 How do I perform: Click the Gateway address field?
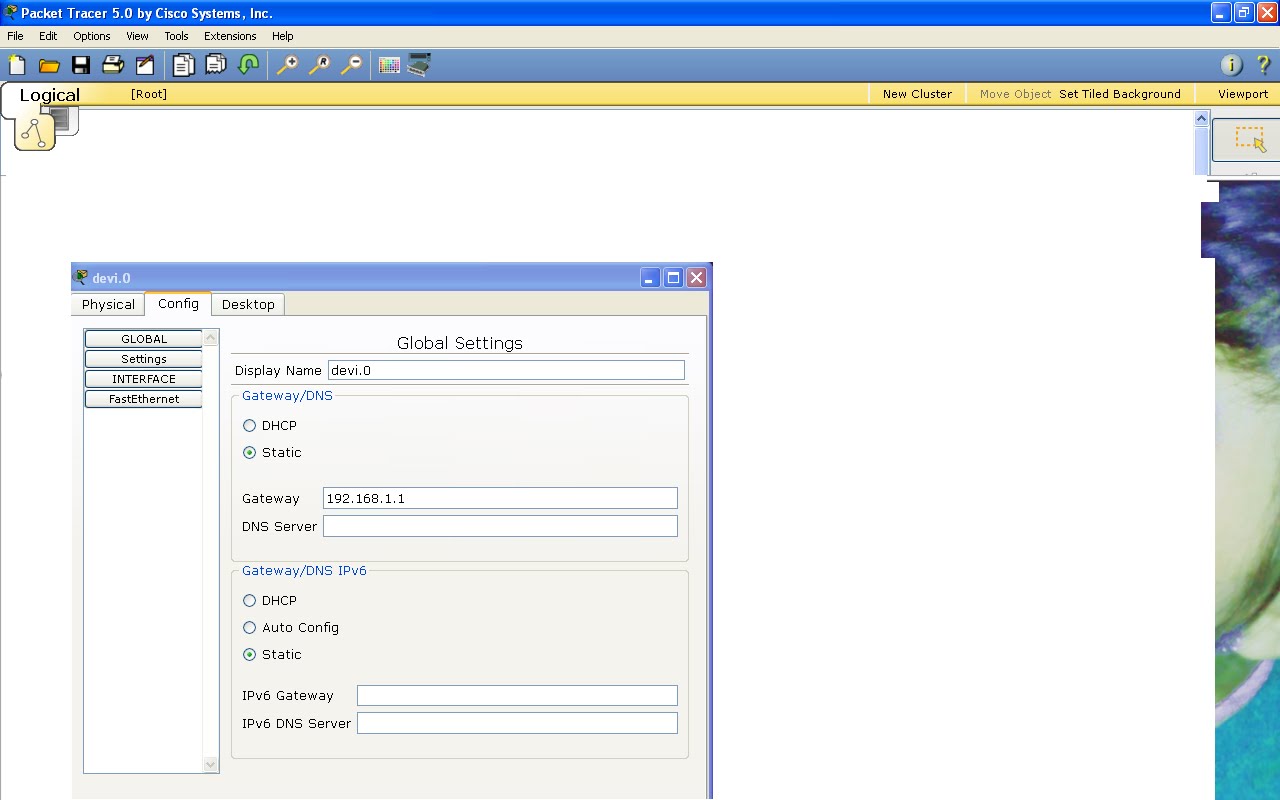coord(500,498)
